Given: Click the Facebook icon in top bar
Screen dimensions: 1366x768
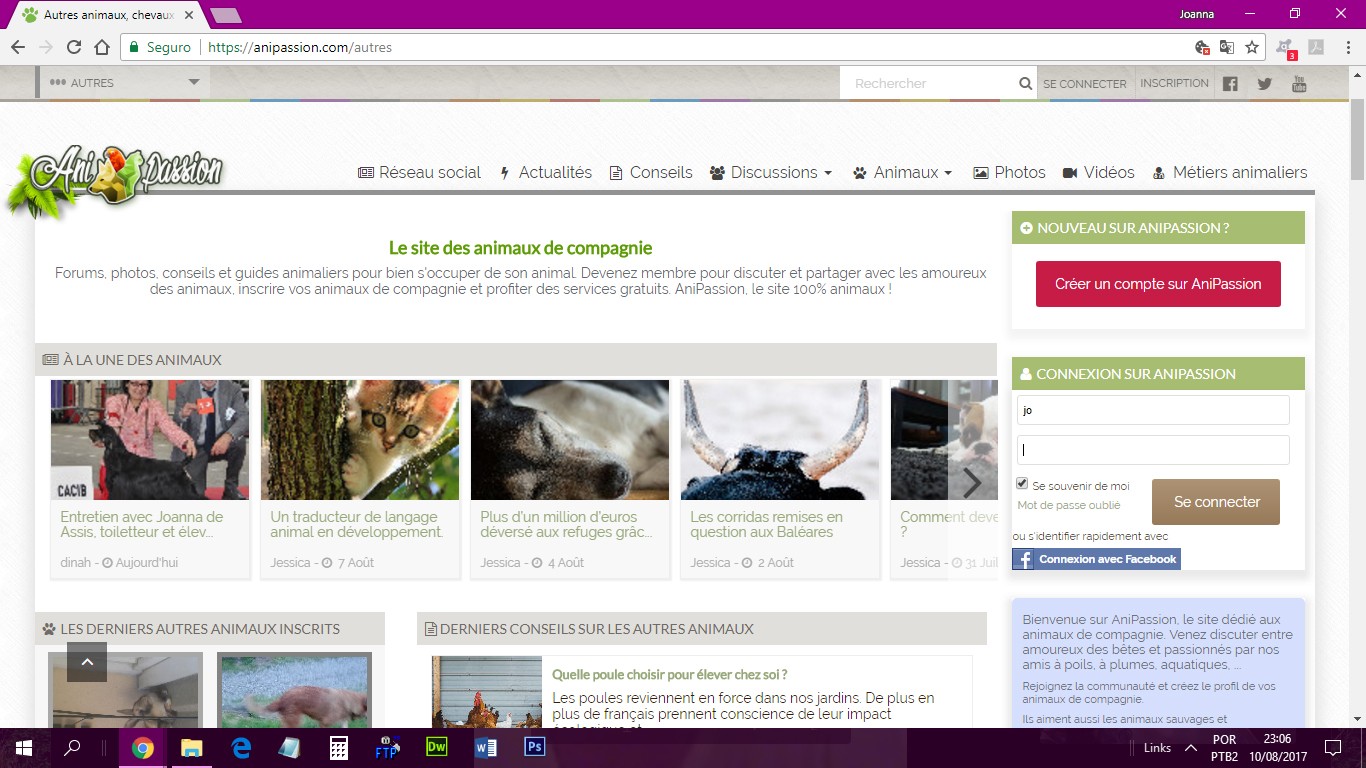Looking at the screenshot, I should click(x=1230, y=84).
